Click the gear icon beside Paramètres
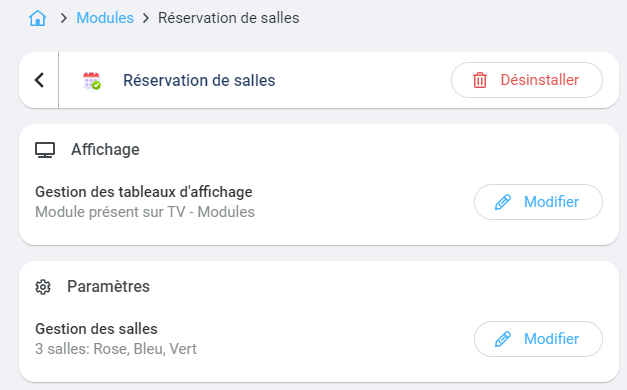The width and height of the screenshot is (627, 390). tap(43, 287)
